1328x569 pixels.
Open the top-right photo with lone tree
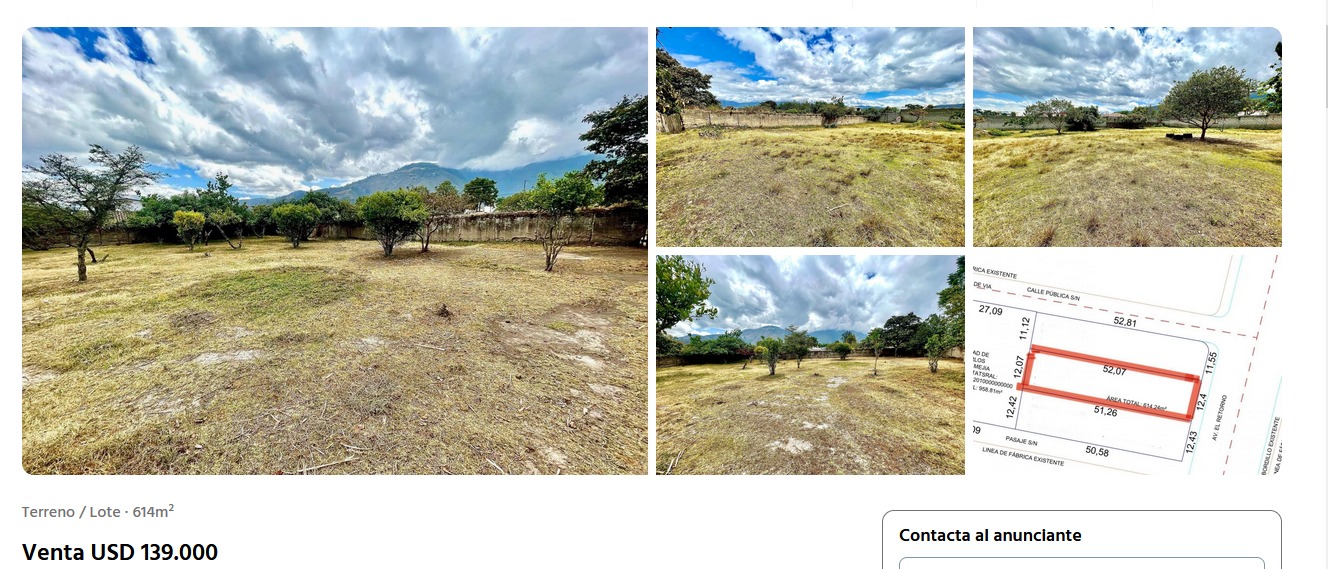click(1127, 137)
